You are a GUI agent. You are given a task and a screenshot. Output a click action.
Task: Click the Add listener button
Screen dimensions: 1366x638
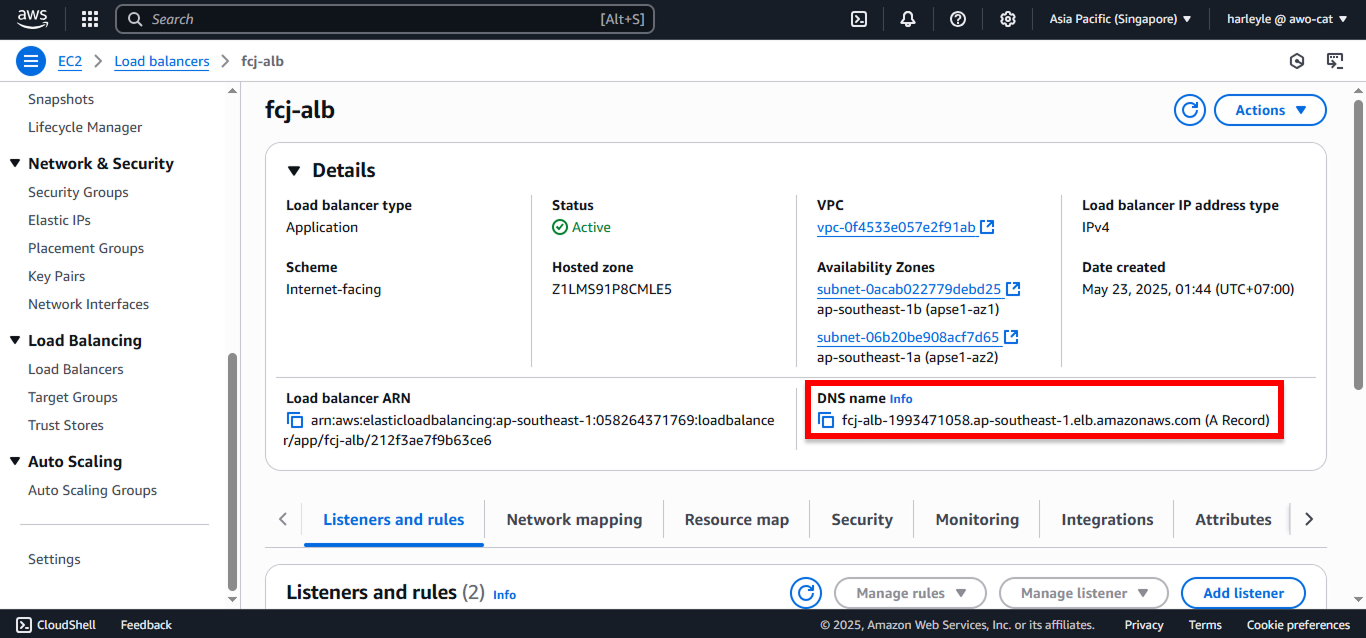tap(1244, 593)
